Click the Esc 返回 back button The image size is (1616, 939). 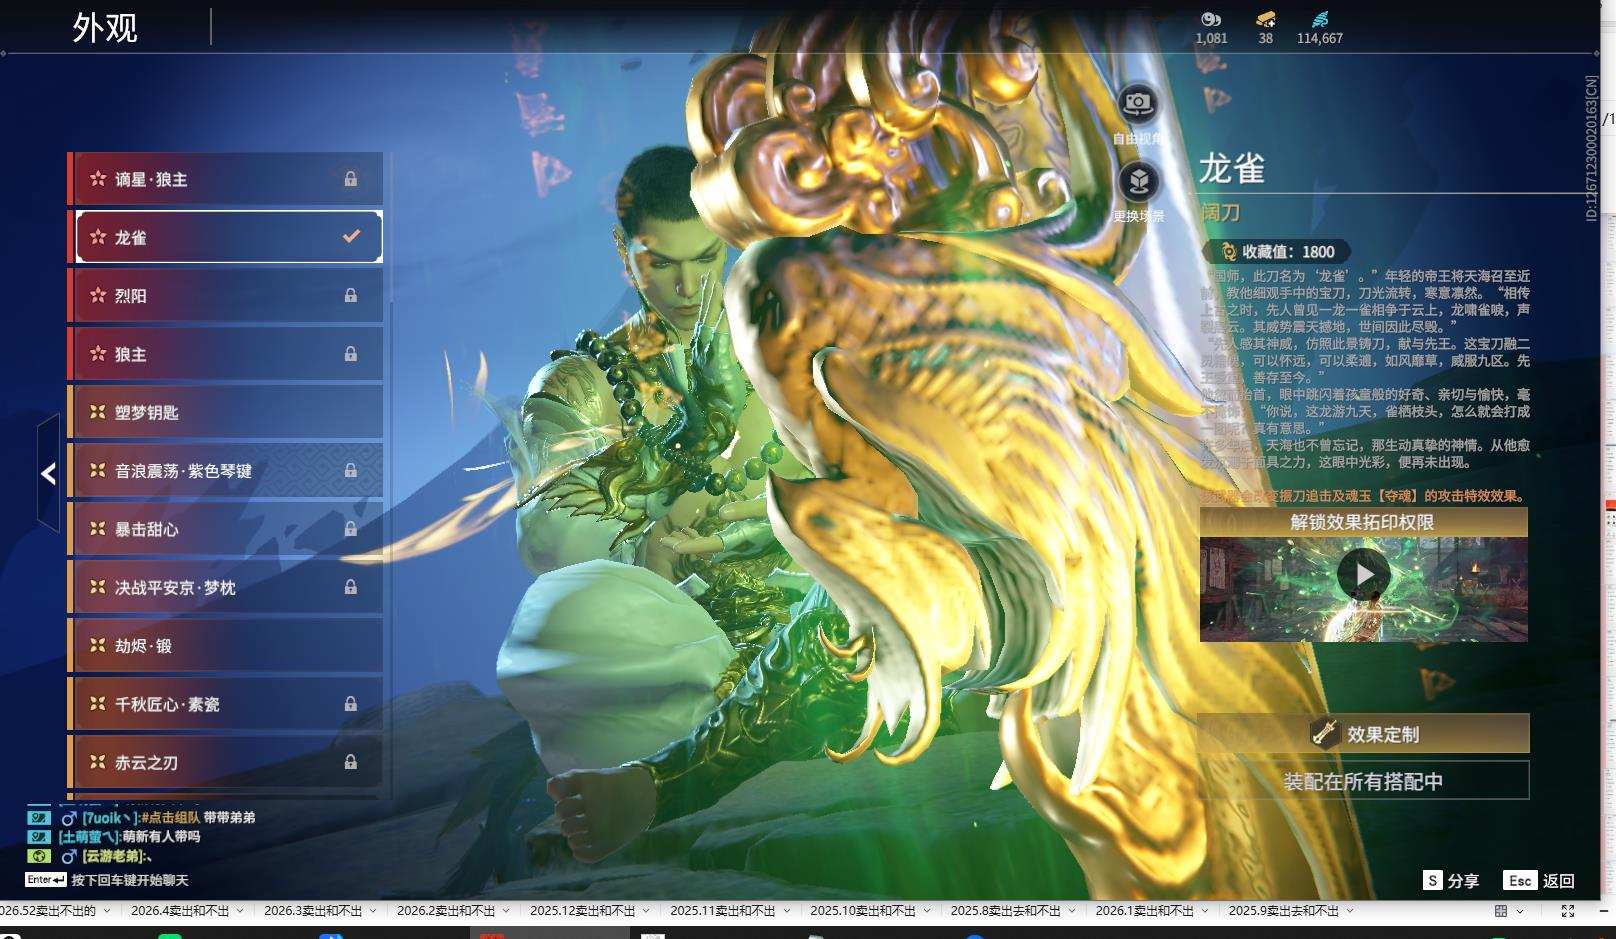point(1540,880)
